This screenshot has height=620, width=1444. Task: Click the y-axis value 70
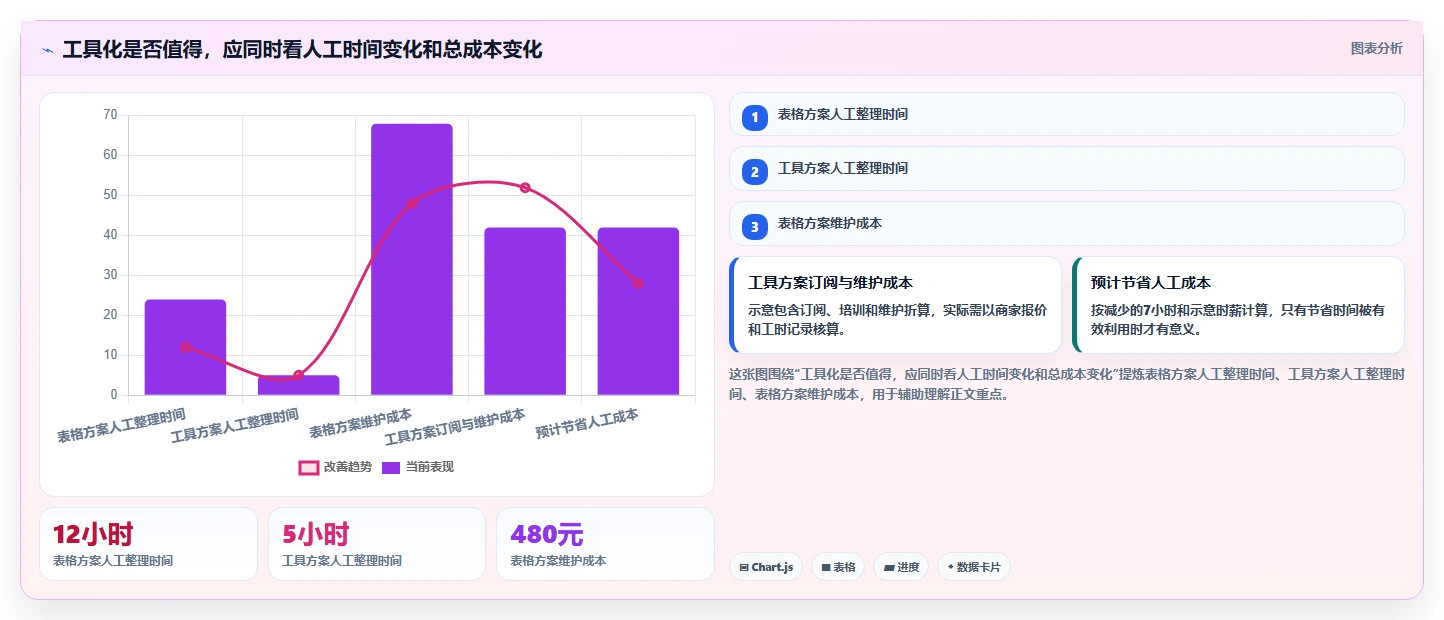point(110,115)
